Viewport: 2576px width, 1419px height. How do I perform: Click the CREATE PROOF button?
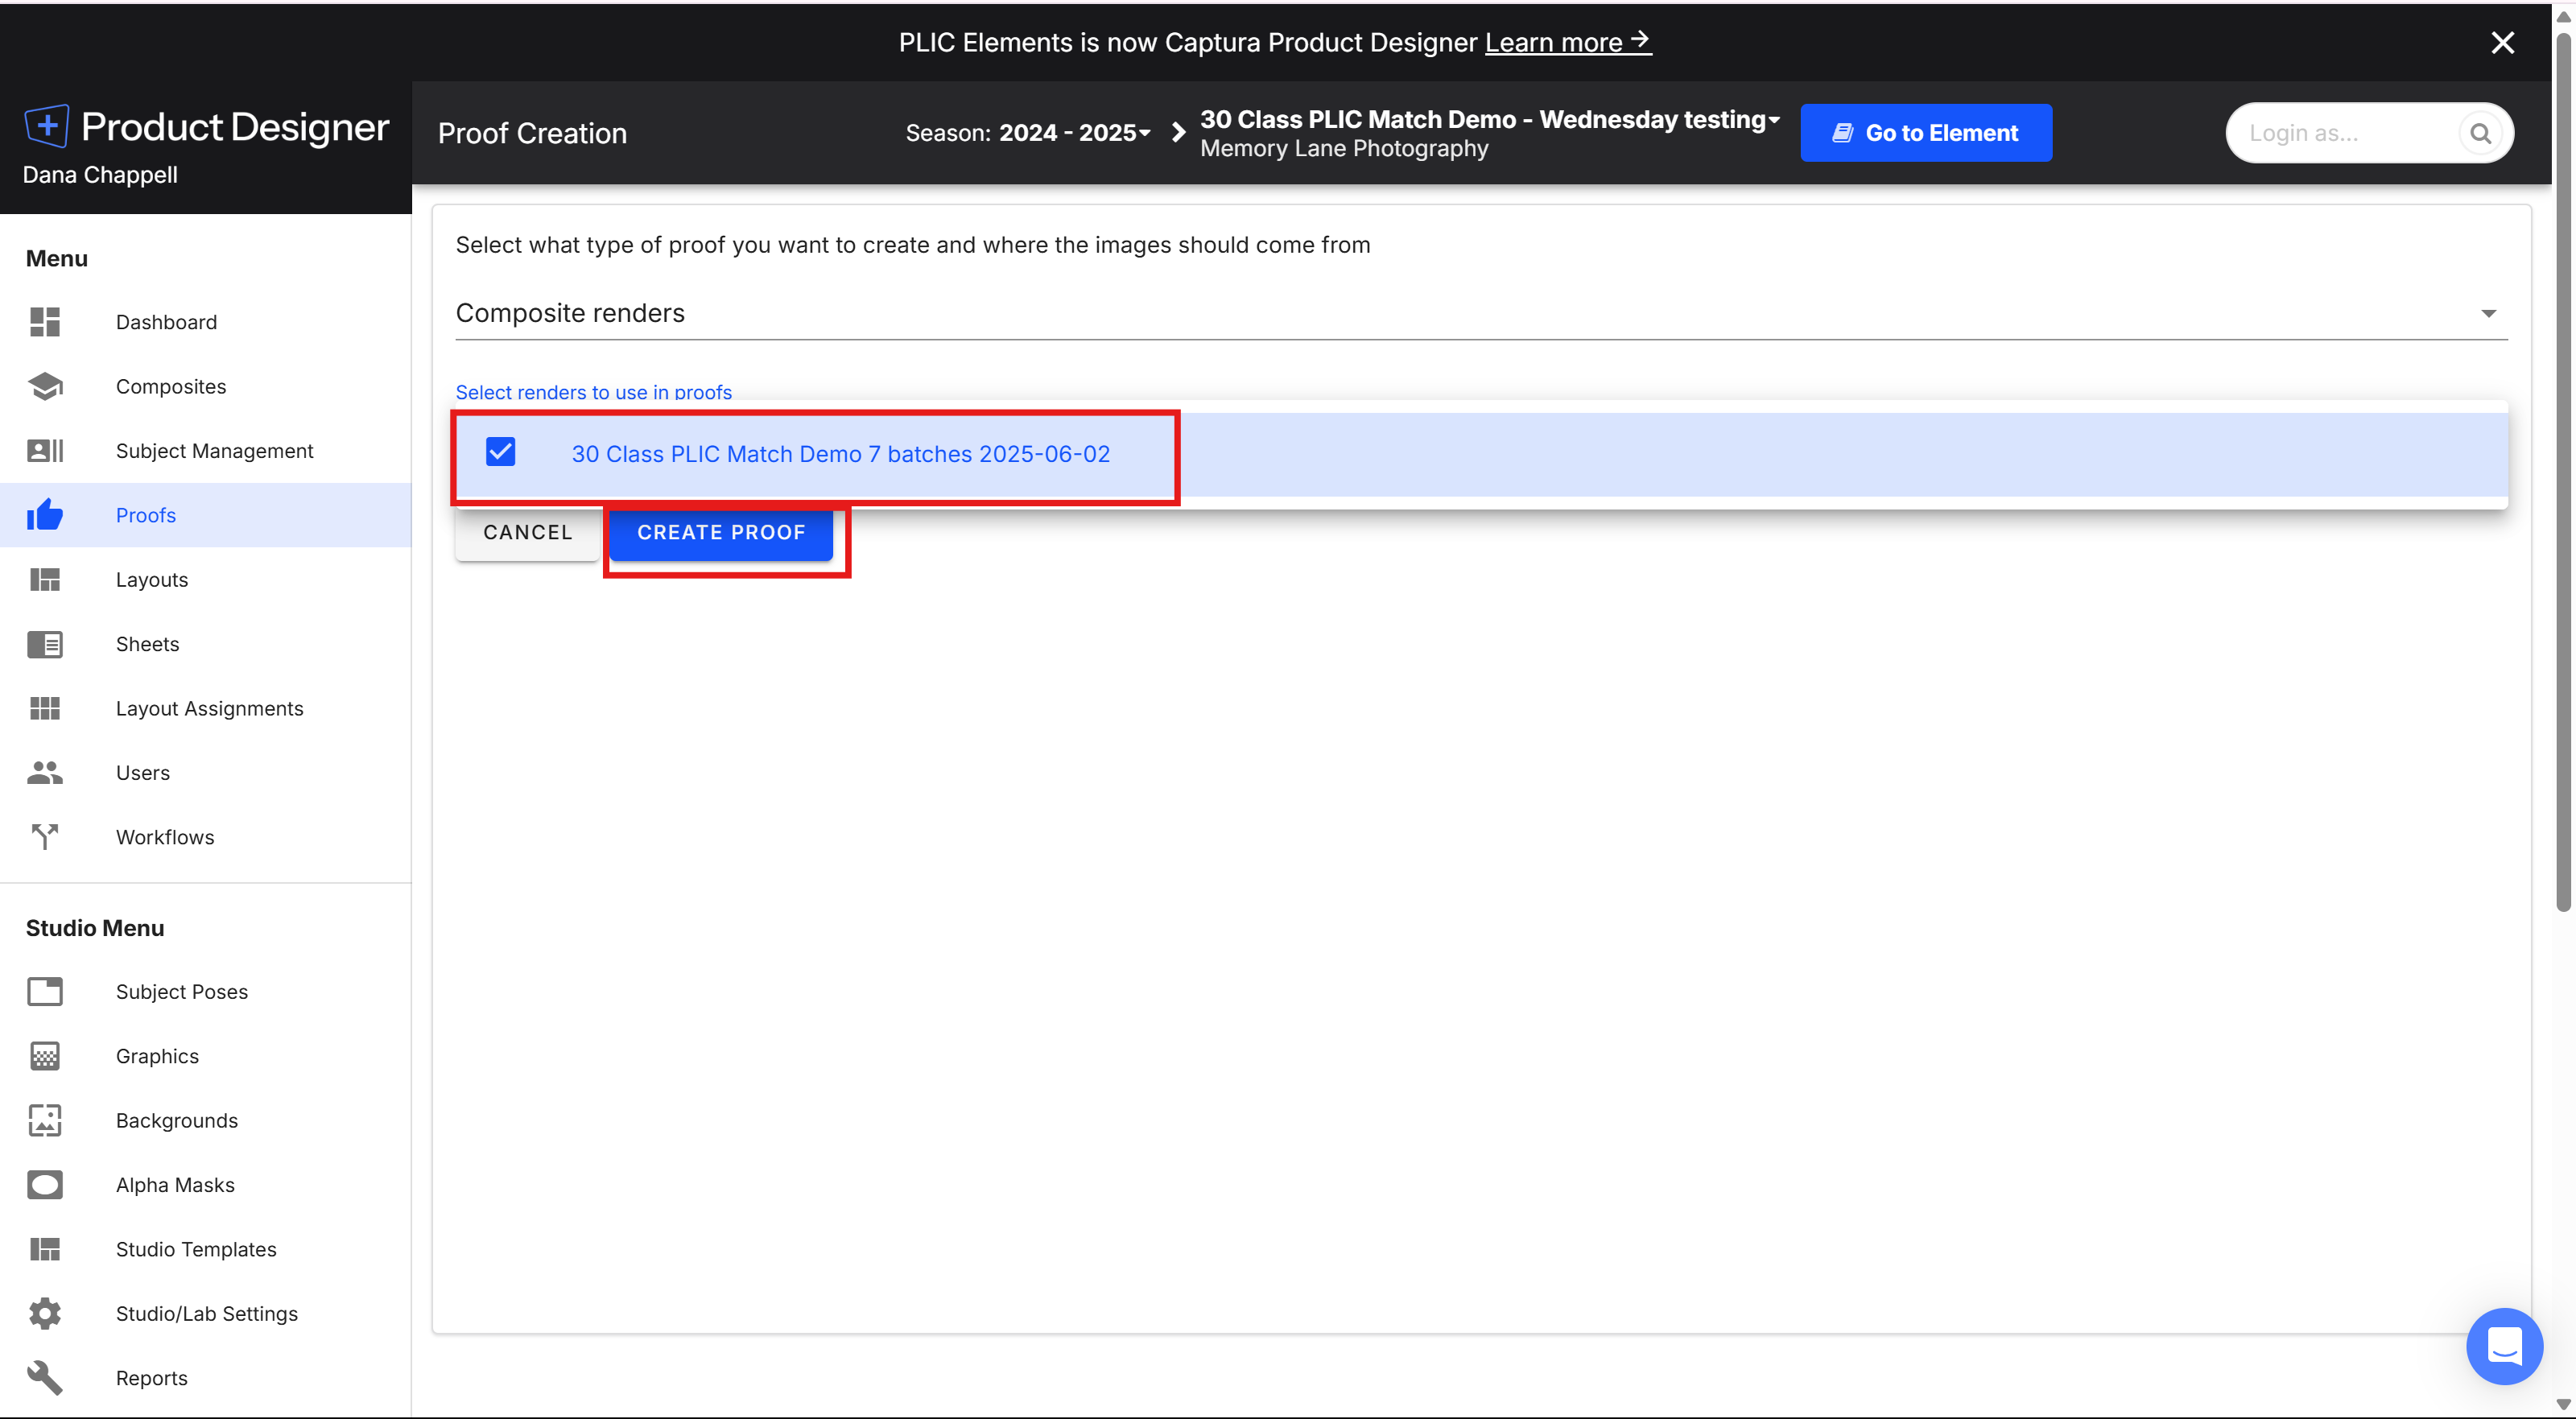click(x=721, y=533)
